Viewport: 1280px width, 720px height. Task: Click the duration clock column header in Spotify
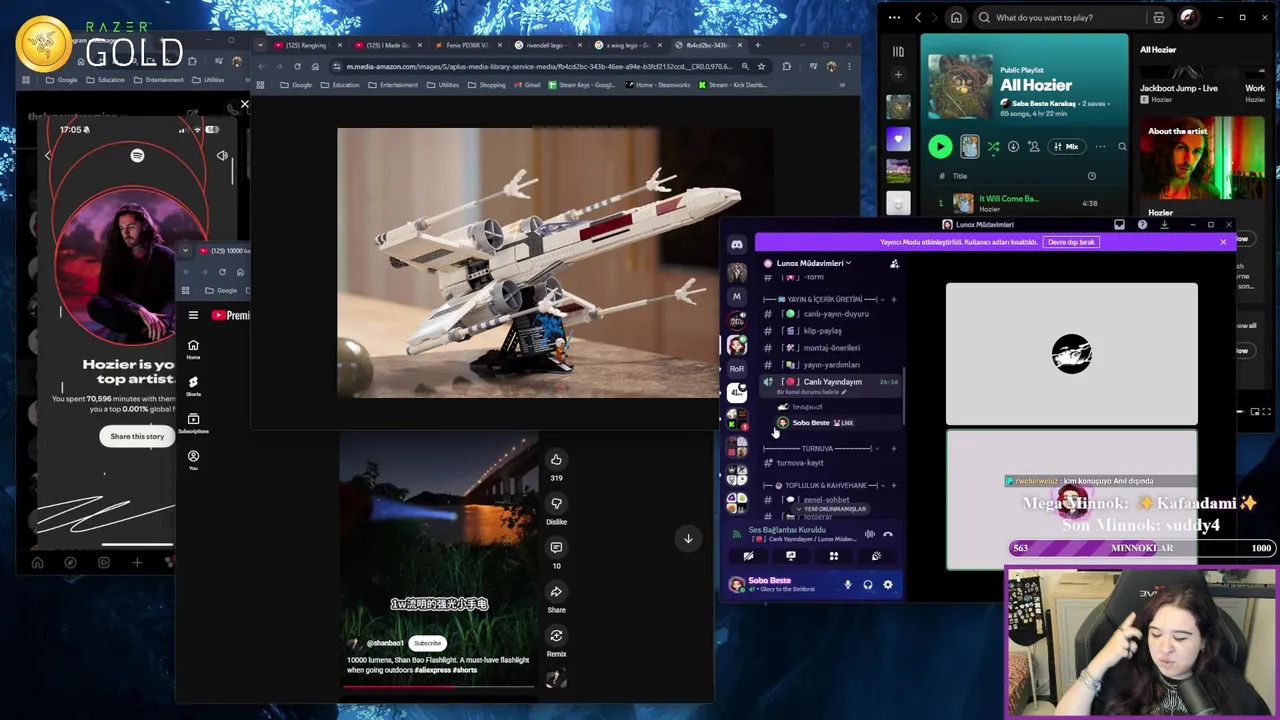point(1091,176)
